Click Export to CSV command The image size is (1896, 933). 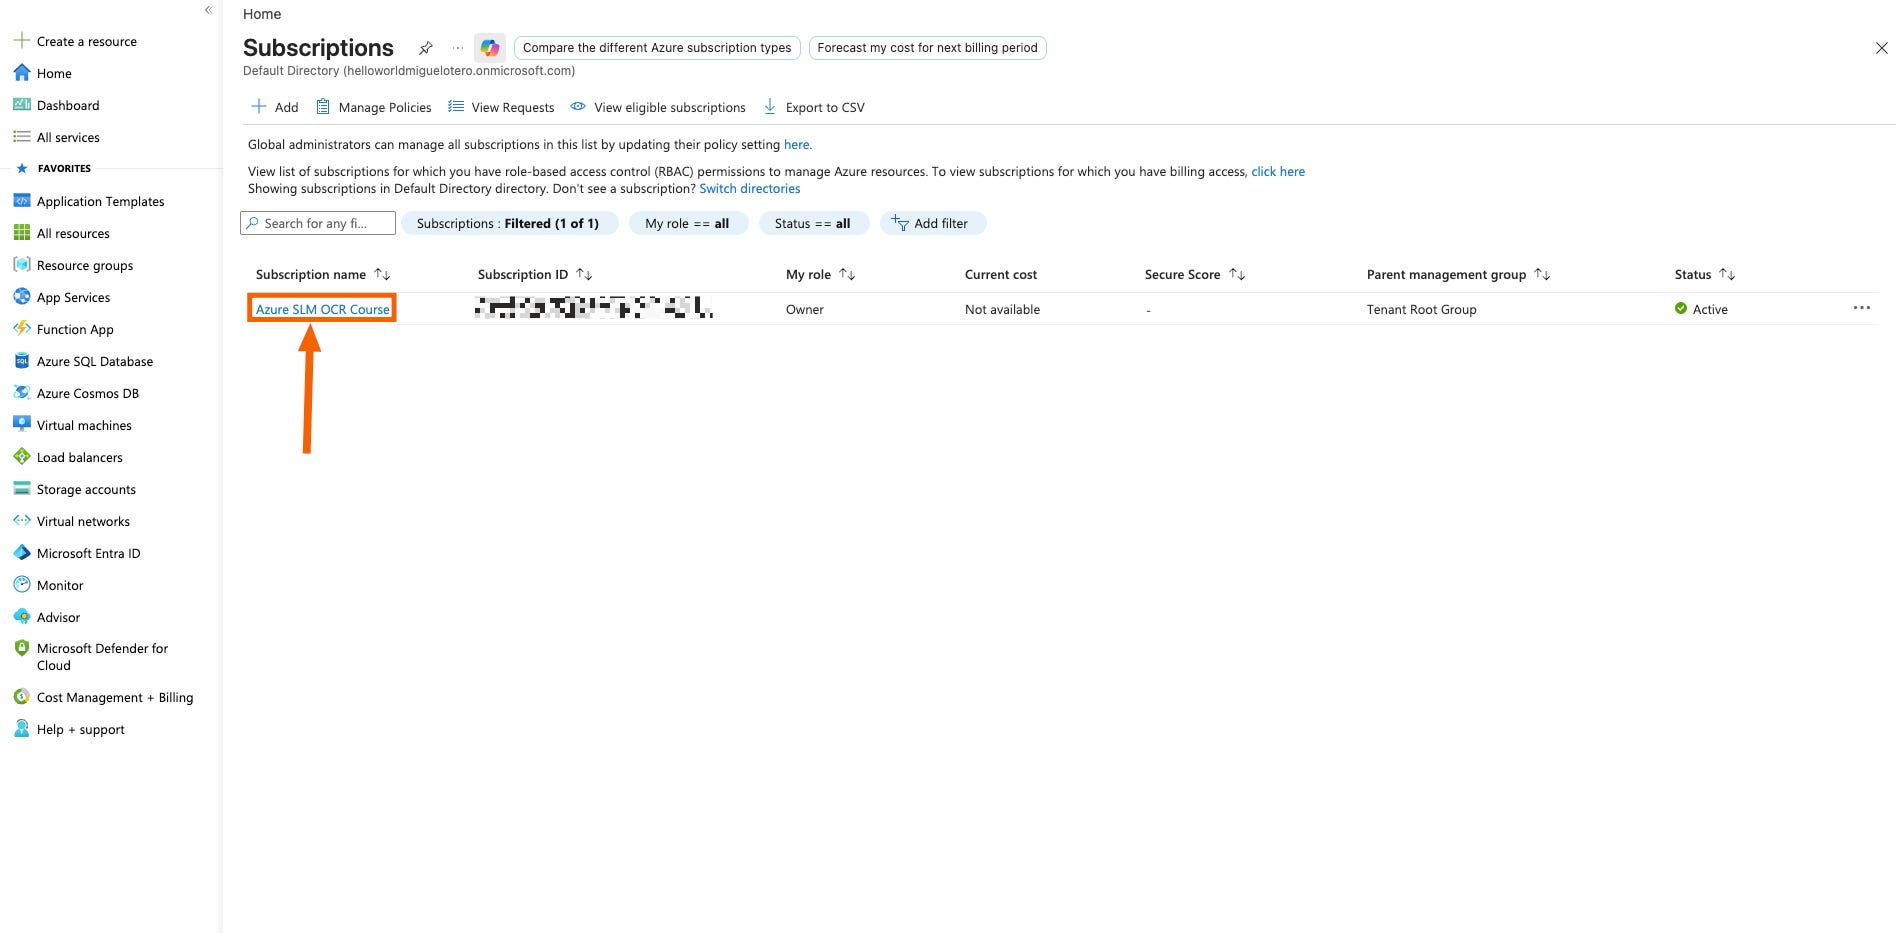814,107
